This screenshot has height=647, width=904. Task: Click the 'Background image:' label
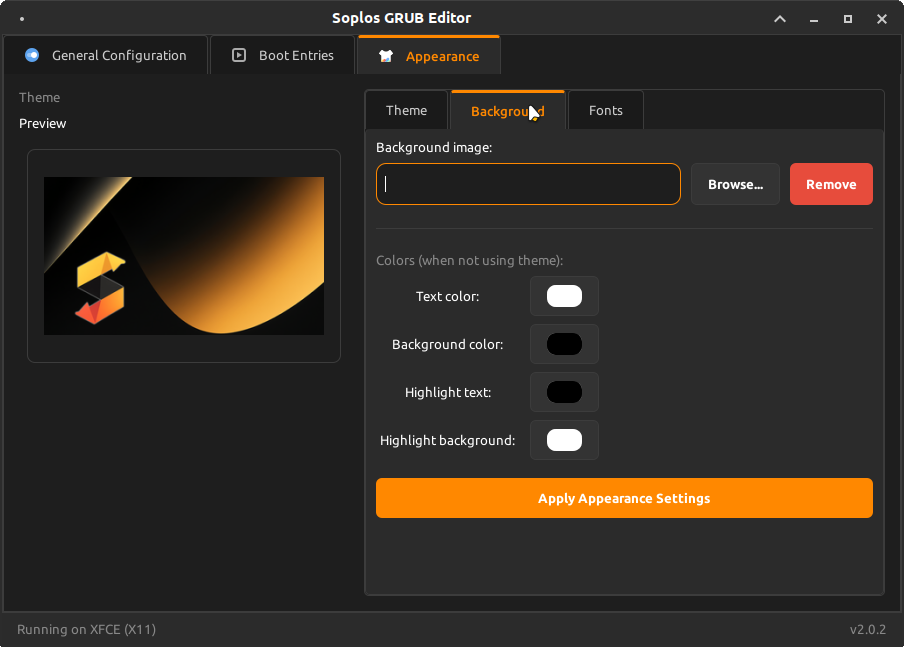[434, 148]
